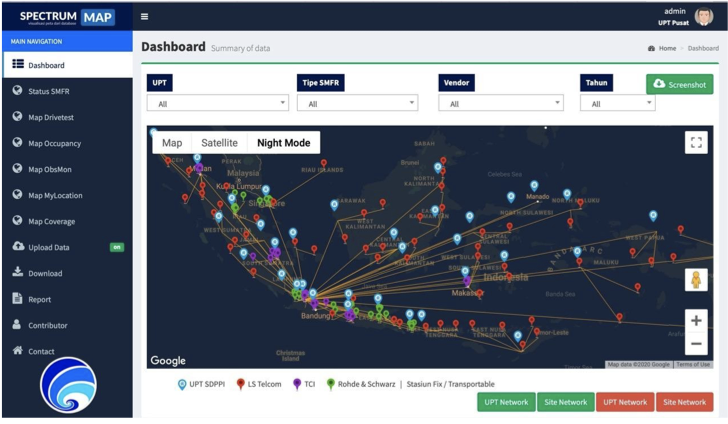This screenshot has height=424, width=728.
Task: Click Home breadcrumb link
Action: [x=667, y=48]
